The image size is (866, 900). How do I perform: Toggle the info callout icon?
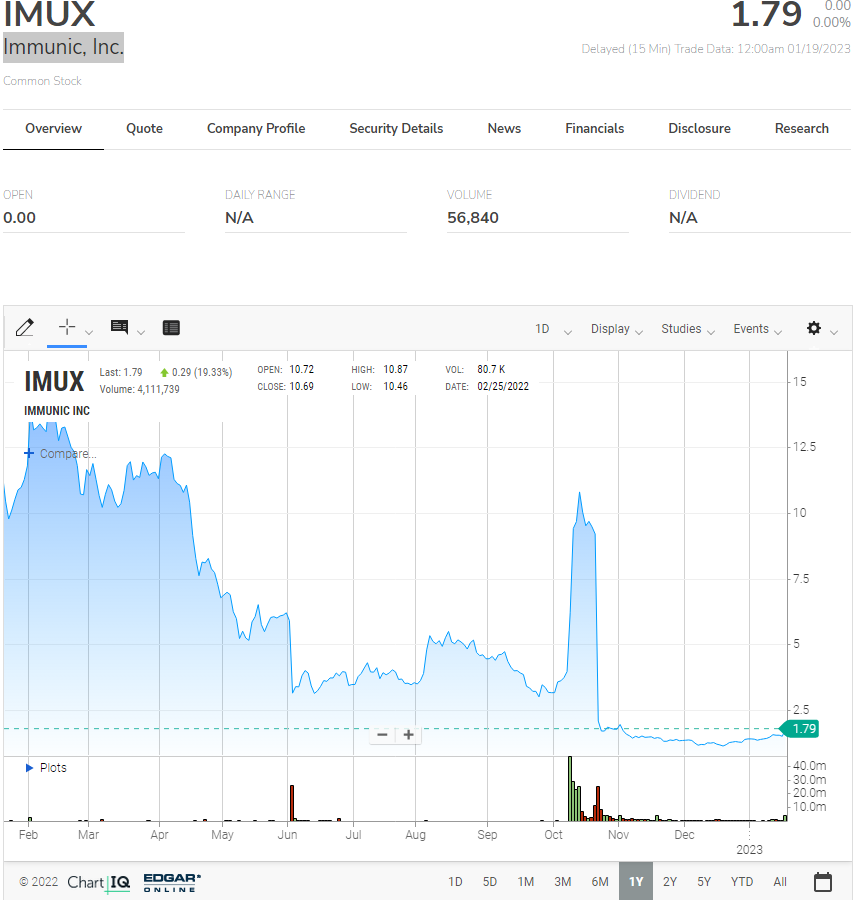[119, 327]
